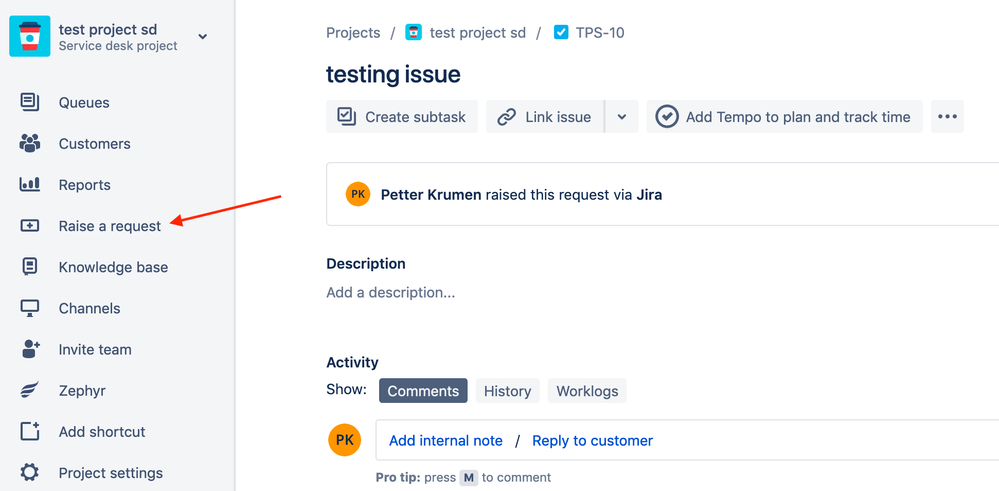The width and height of the screenshot is (999, 491).
Task: Click Add Tempo to plan and track time
Action: click(784, 117)
